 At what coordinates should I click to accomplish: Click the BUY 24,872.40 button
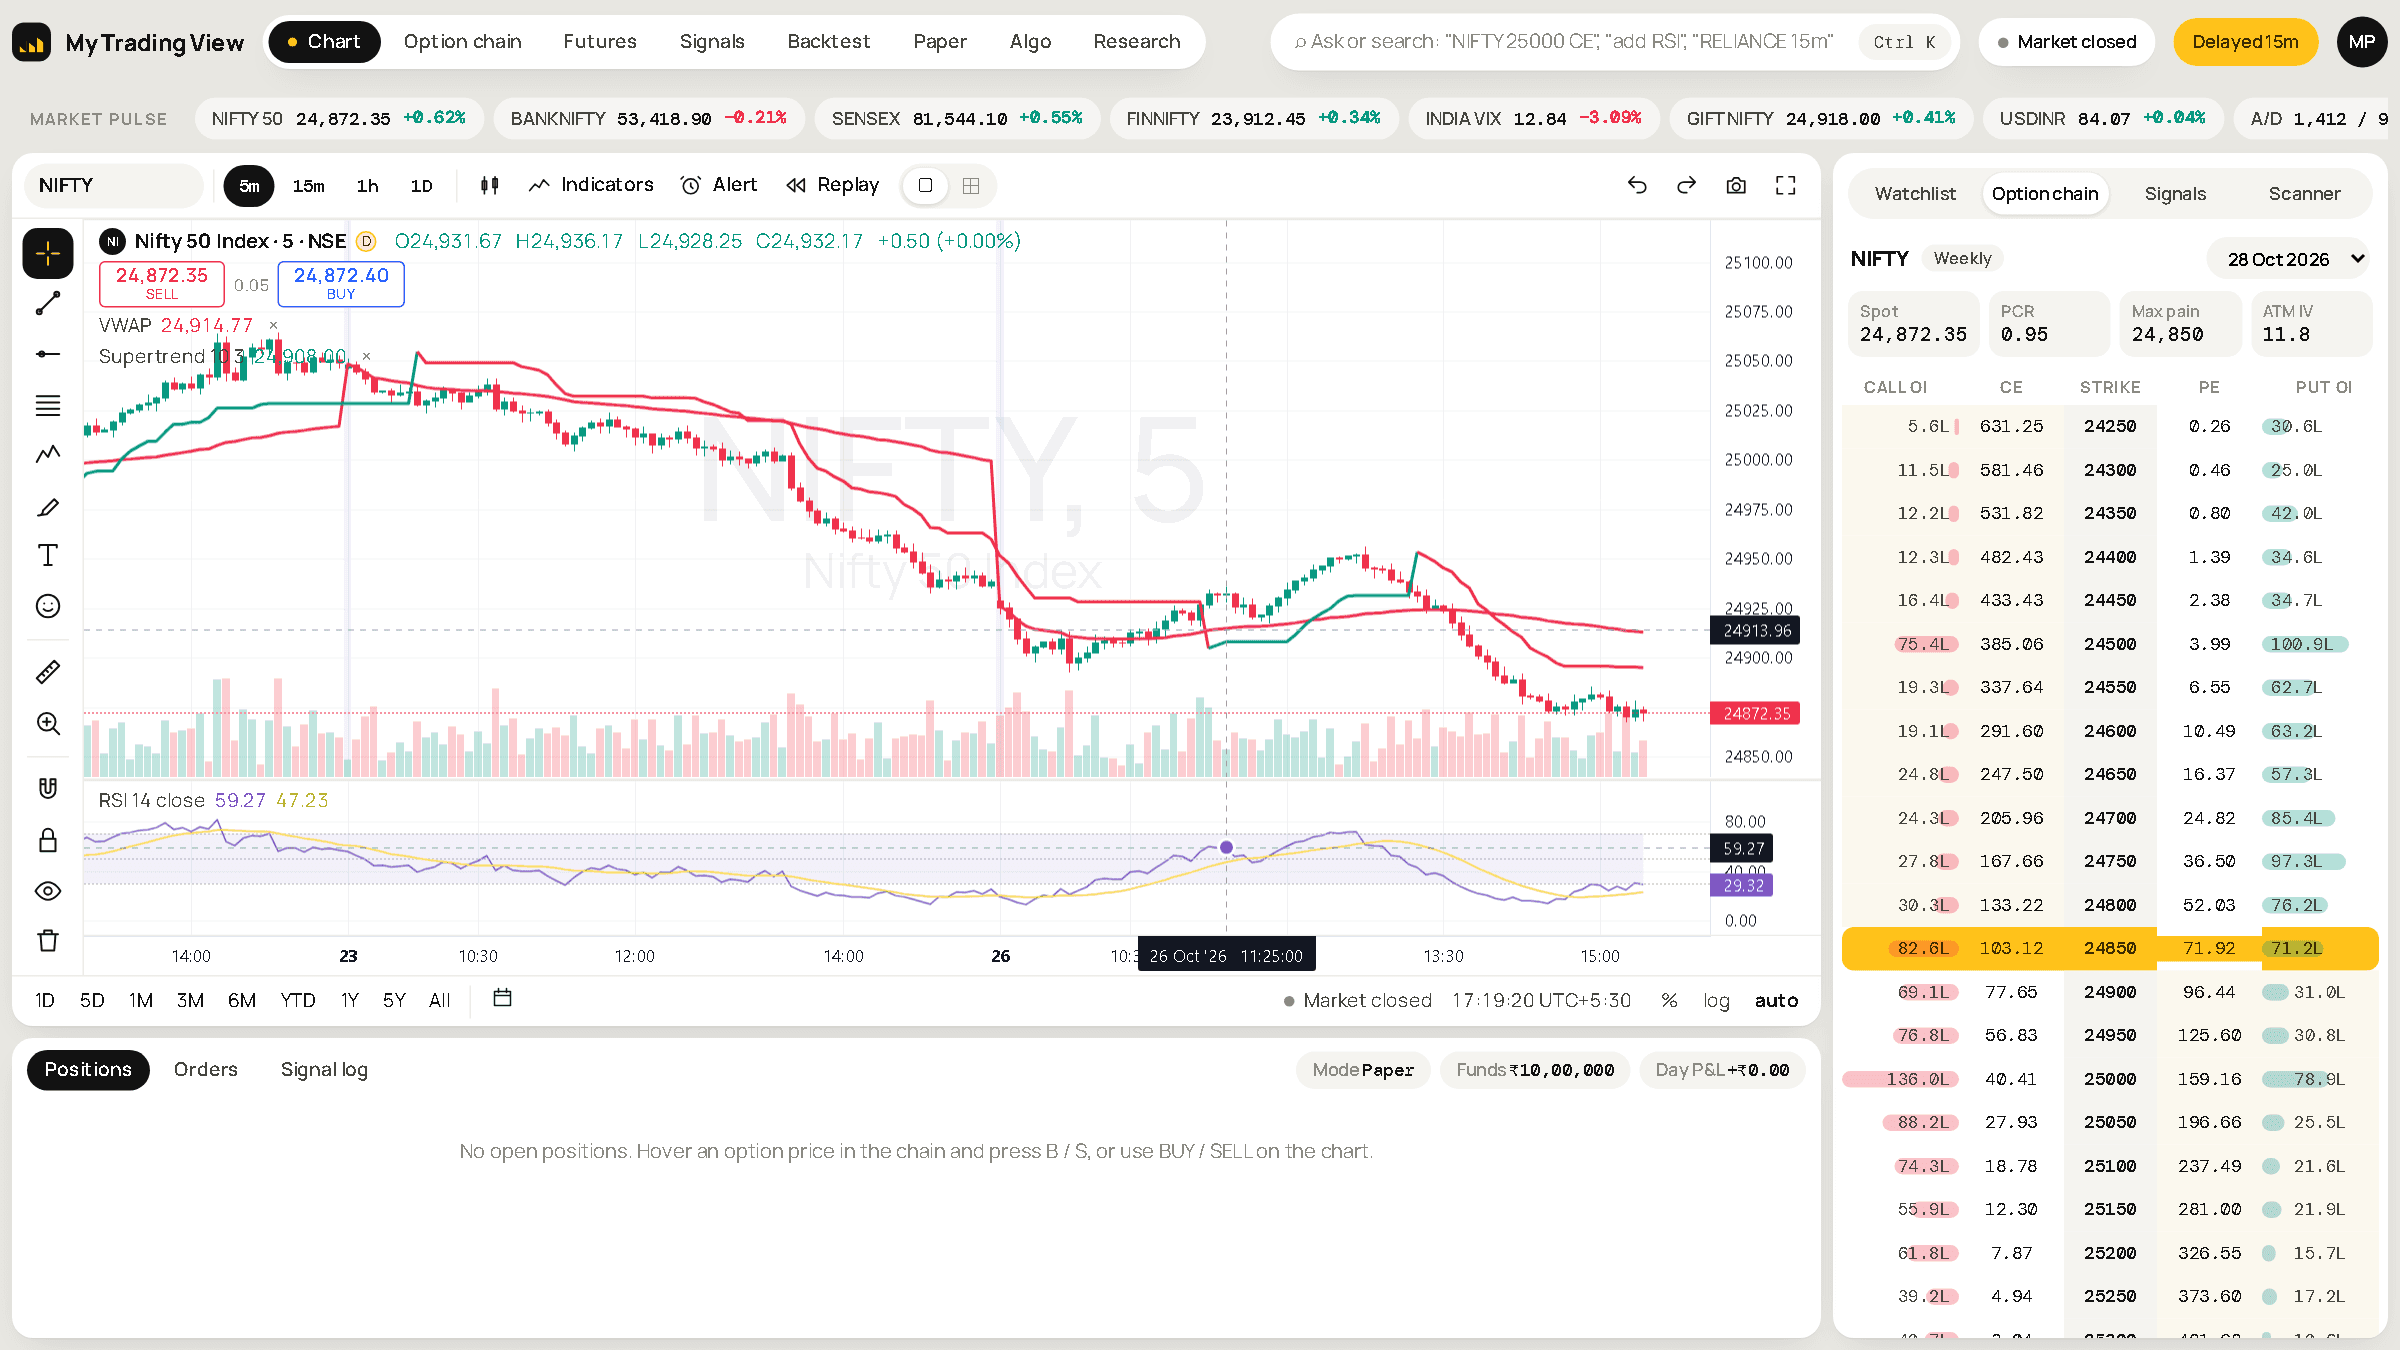pos(341,284)
